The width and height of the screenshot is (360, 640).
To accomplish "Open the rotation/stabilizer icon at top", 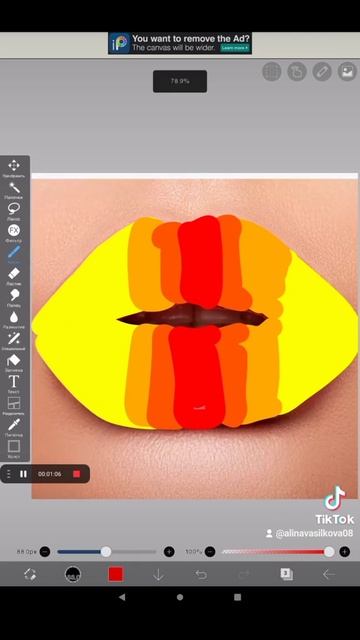I will pyautogui.click(x=297, y=71).
